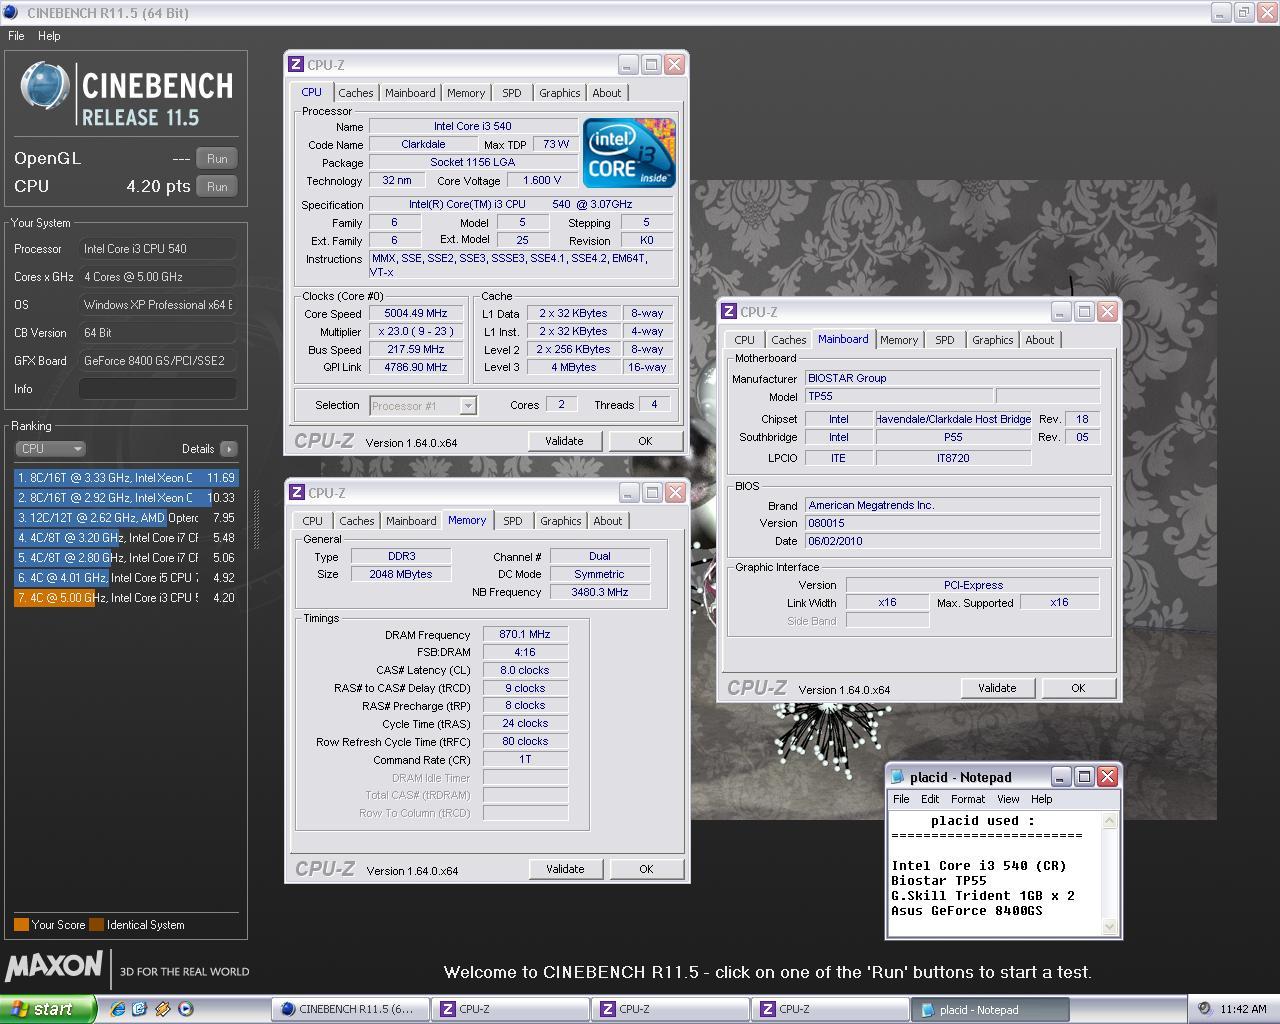The height and width of the screenshot is (1024, 1280).
Task: Click Notepad scrollbar up arrow
Action: pyautogui.click(x=1109, y=821)
